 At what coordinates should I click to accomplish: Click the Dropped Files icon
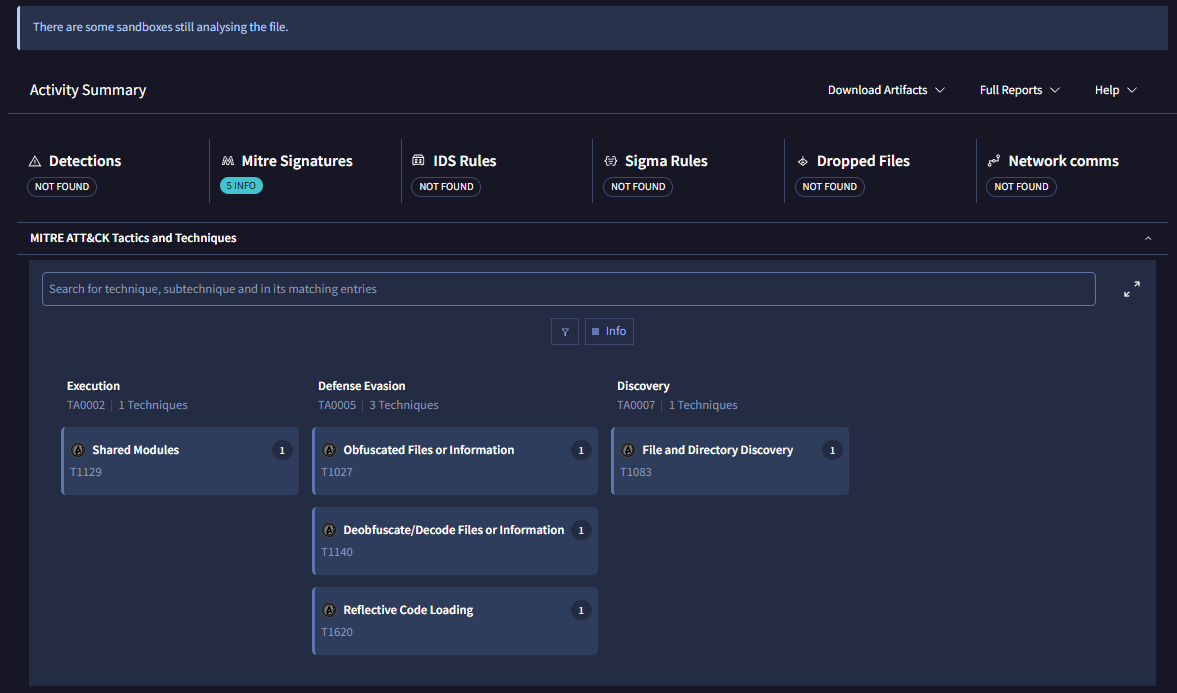(x=803, y=161)
